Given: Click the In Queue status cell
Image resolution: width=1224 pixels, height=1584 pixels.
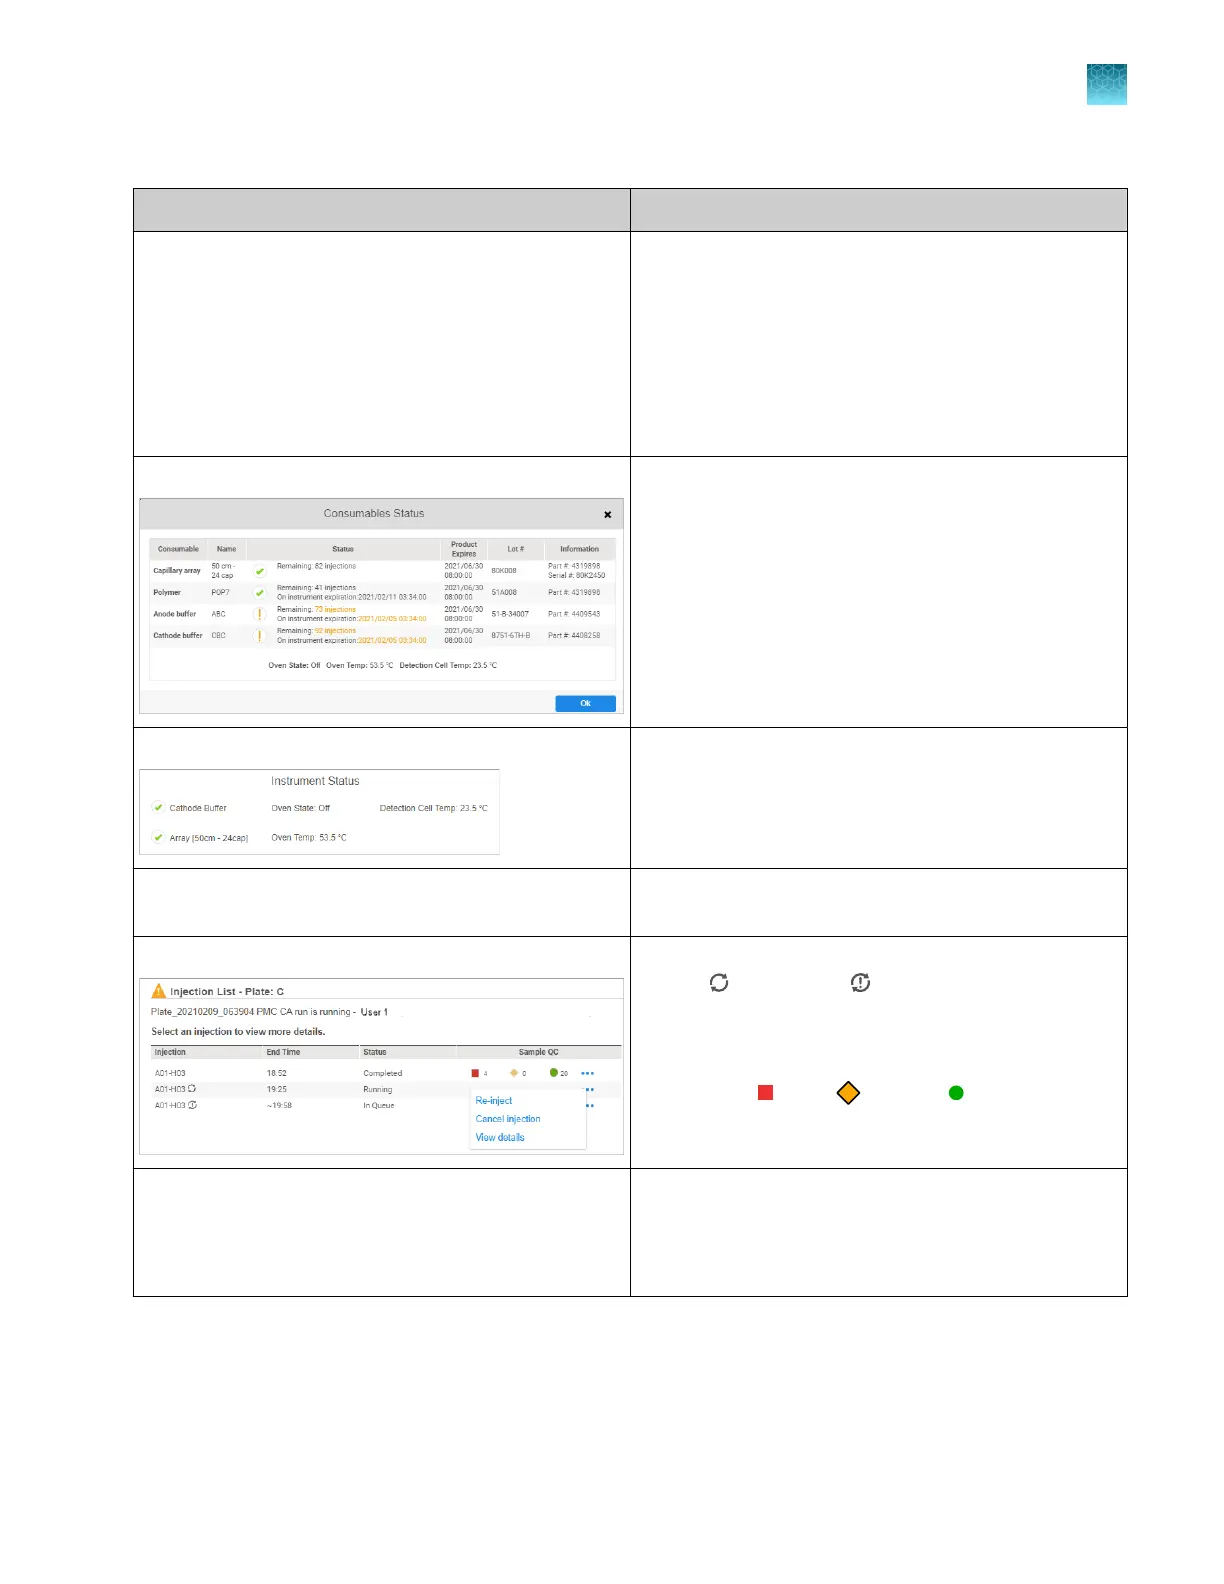Looking at the screenshot, I should 379,1105.
